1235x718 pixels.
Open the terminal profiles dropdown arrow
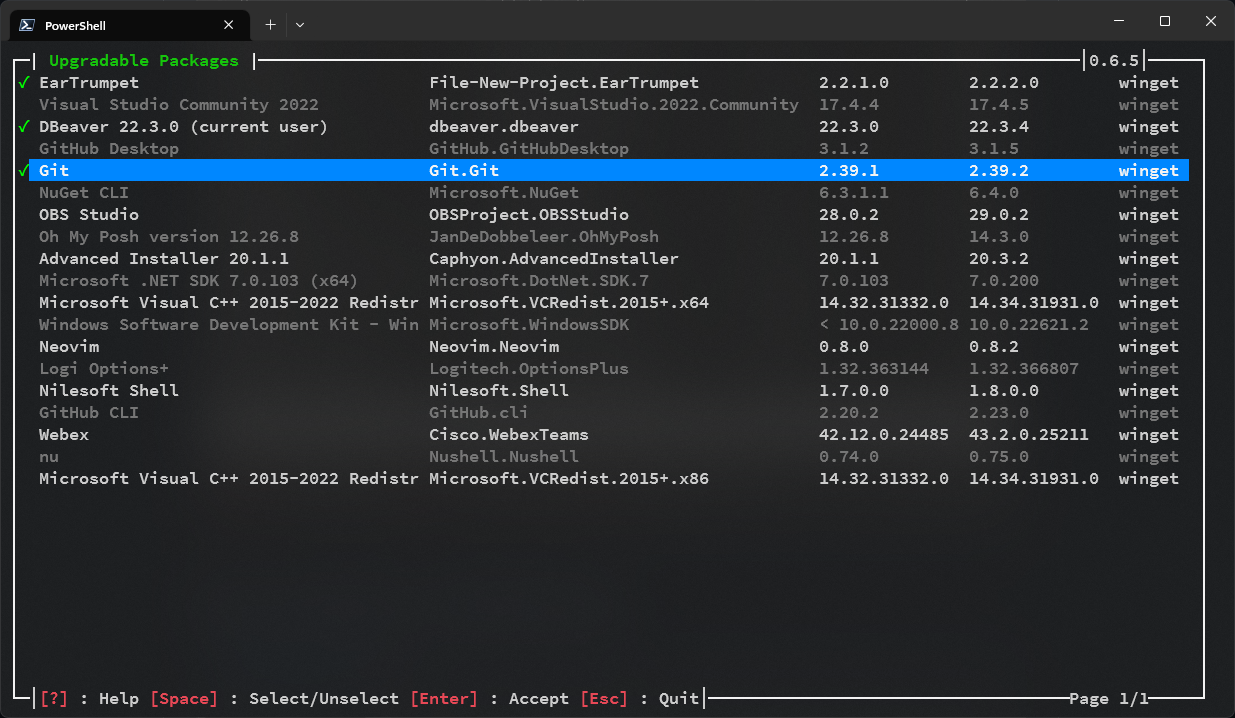300,24
